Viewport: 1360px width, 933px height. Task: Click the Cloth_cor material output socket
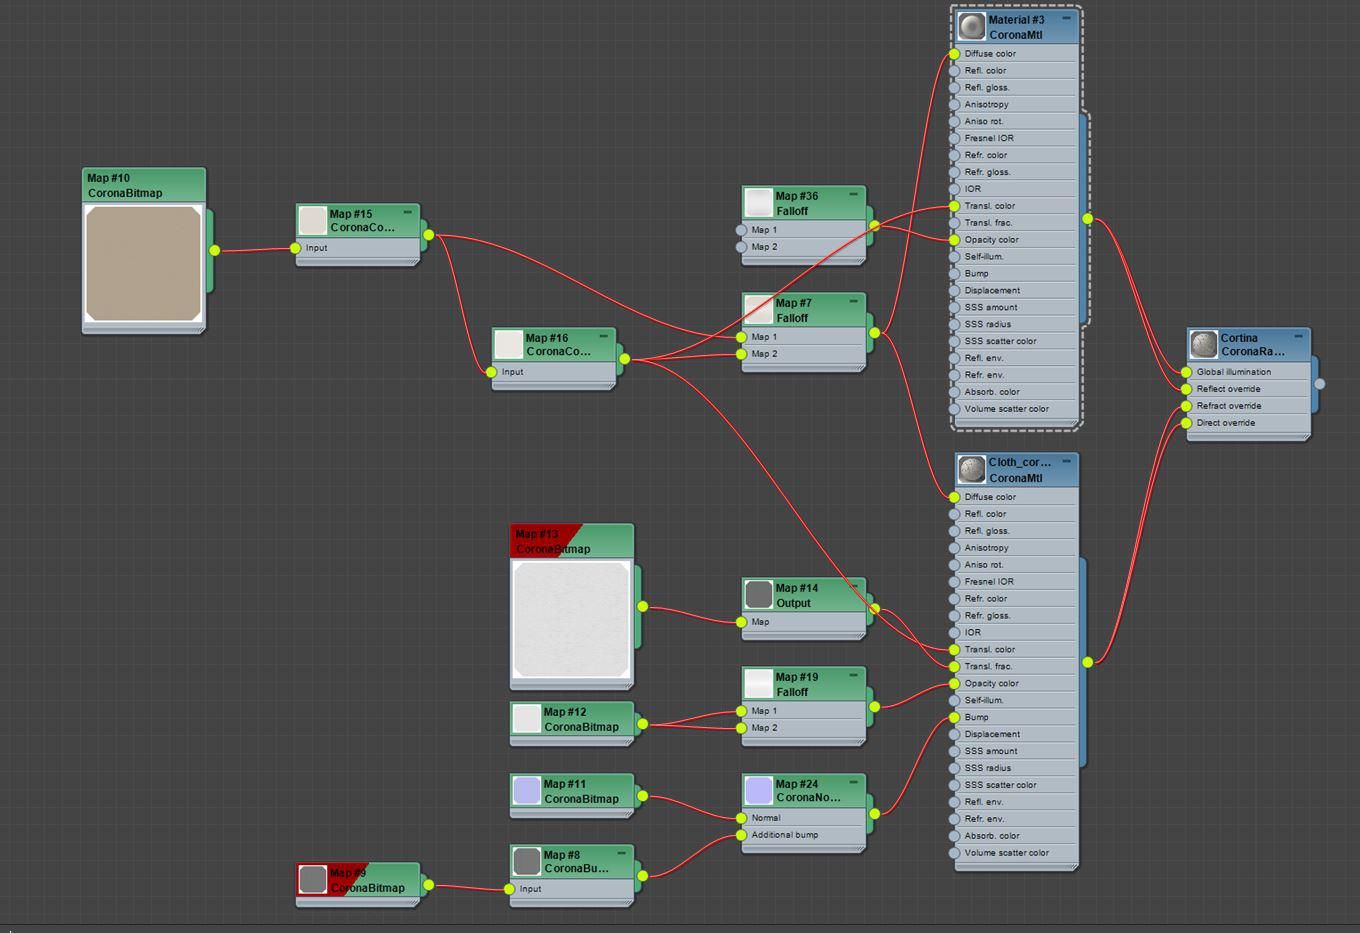(1087, 662)
